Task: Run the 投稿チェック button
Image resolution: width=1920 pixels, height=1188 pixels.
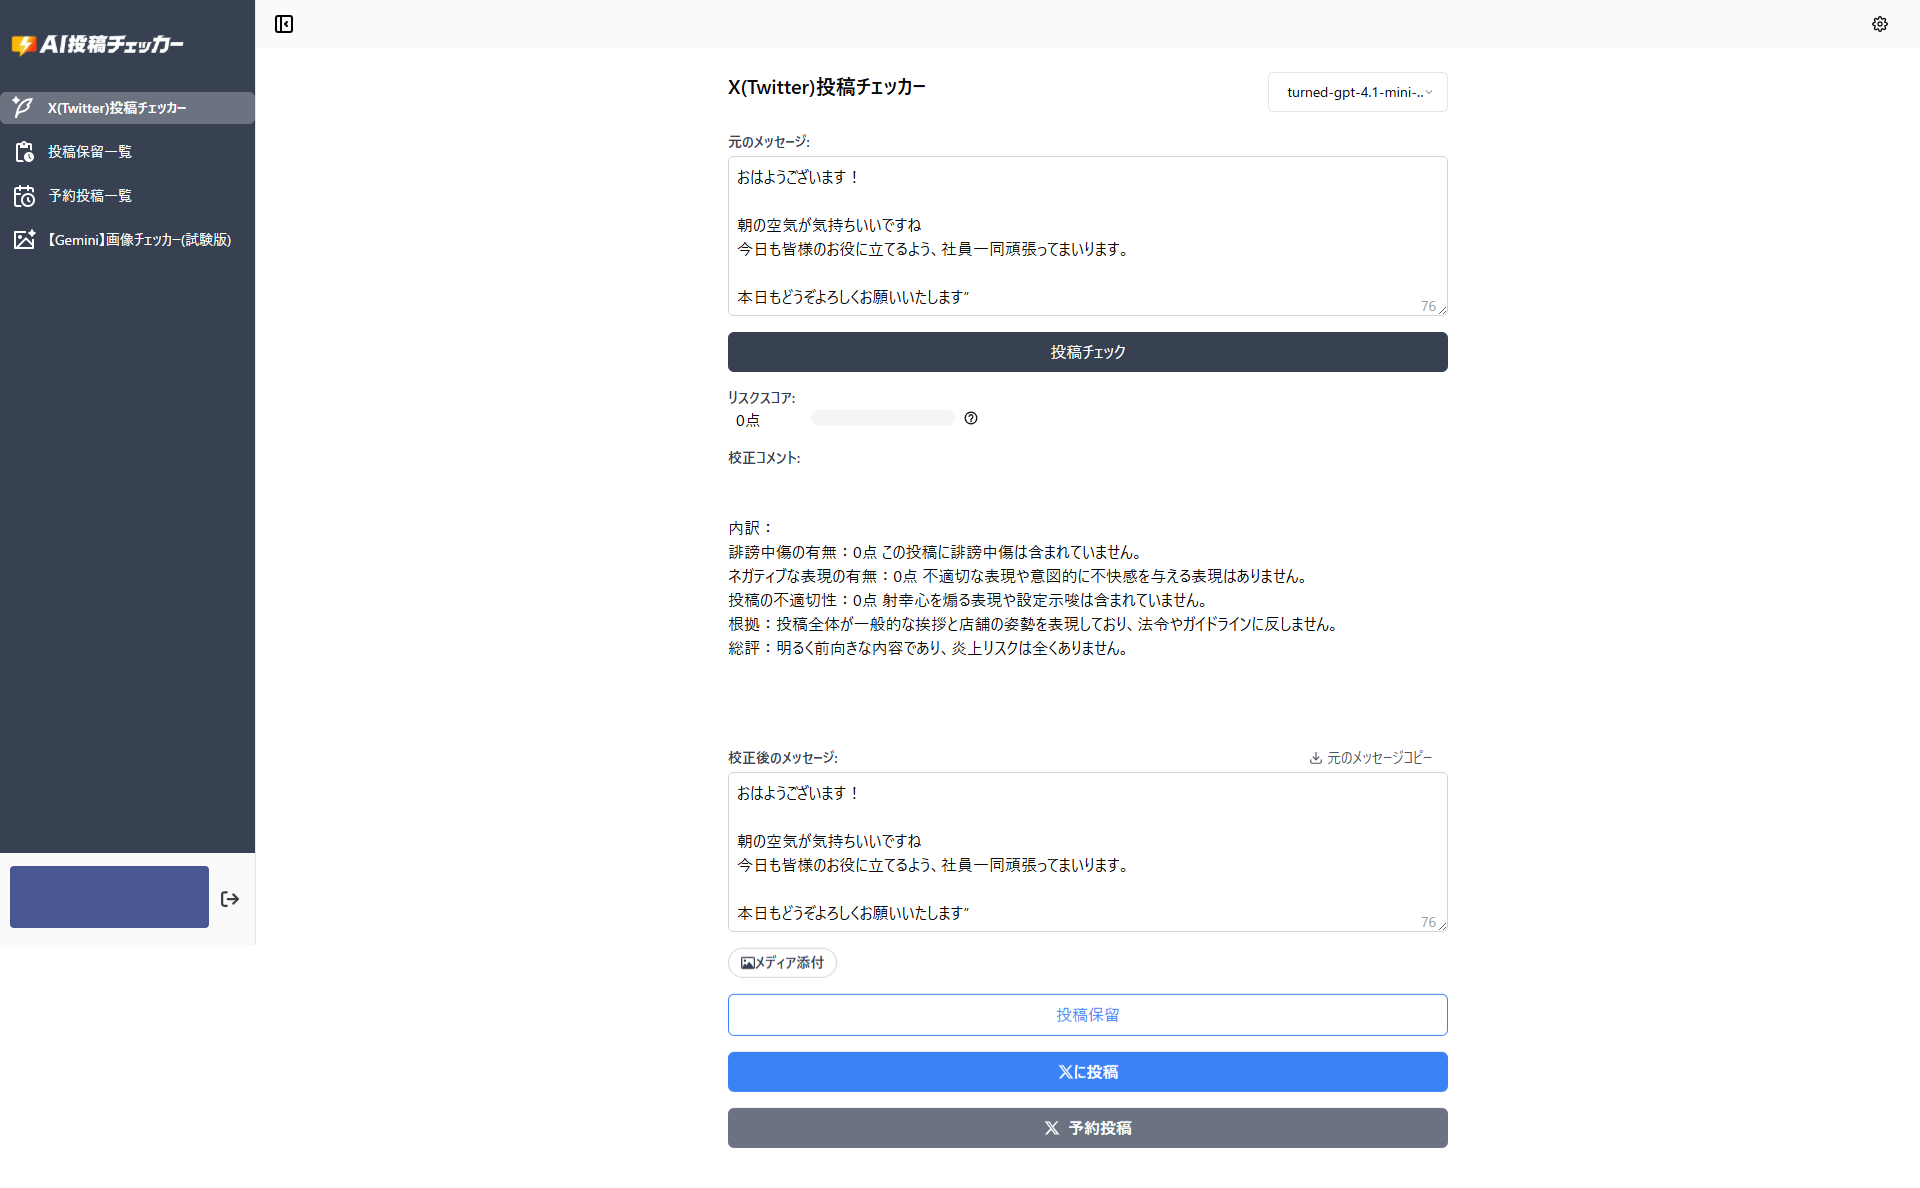Action: point(1087,351)
